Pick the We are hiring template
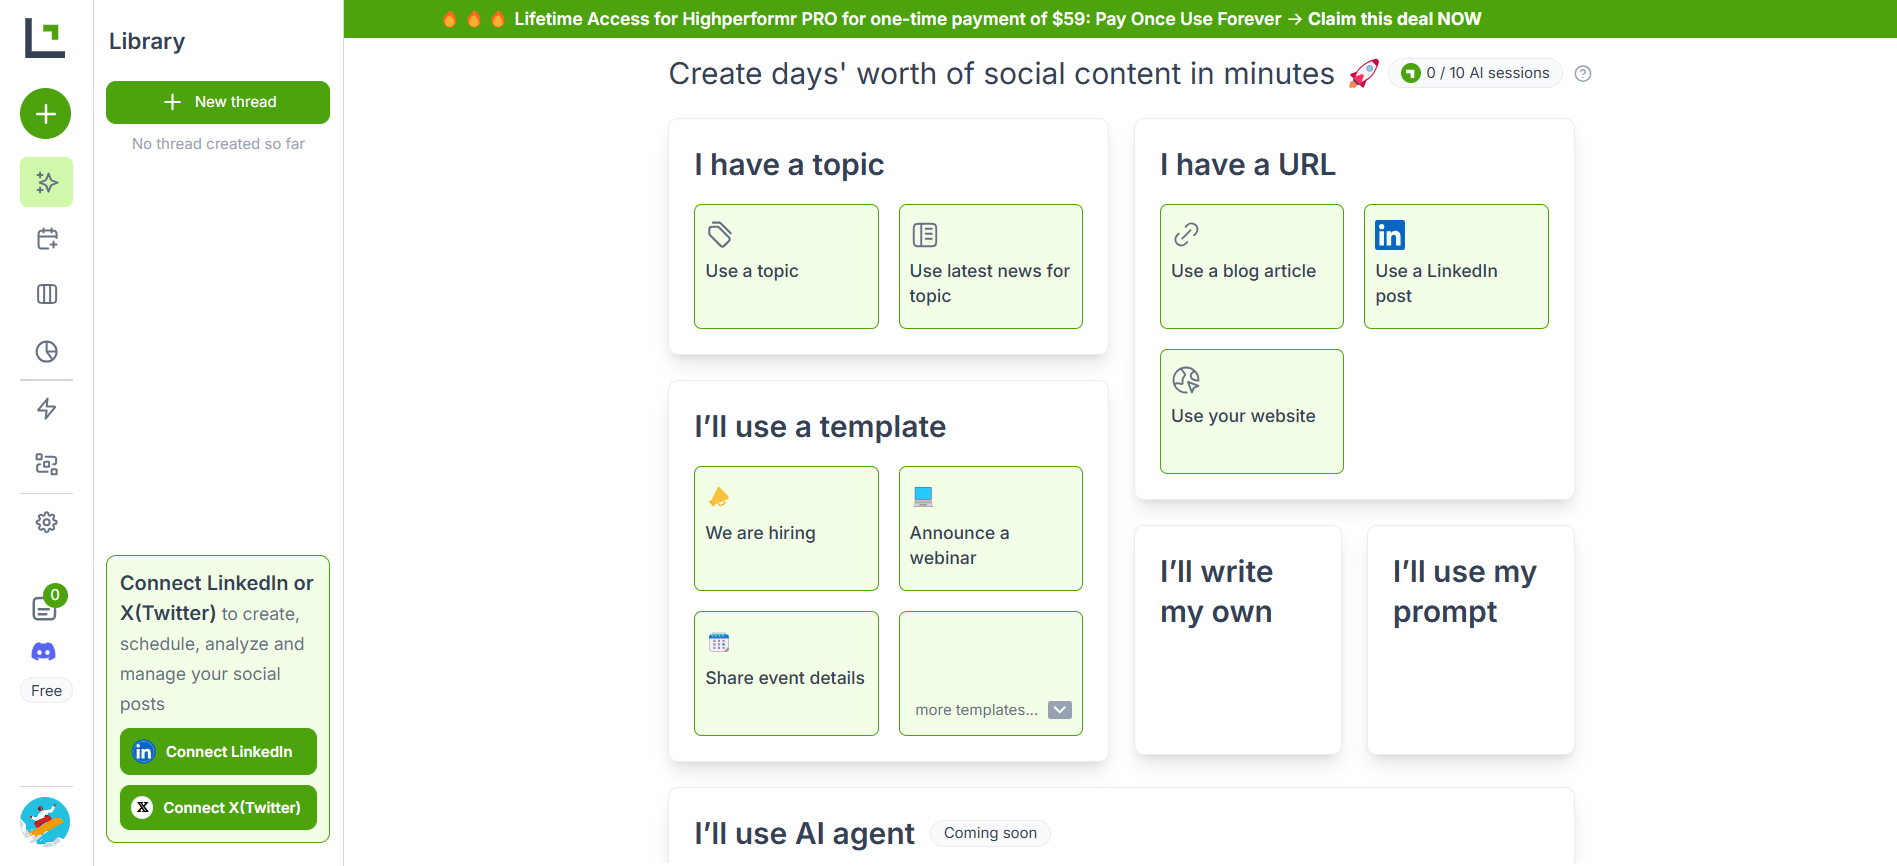 [x=786, y=528]
